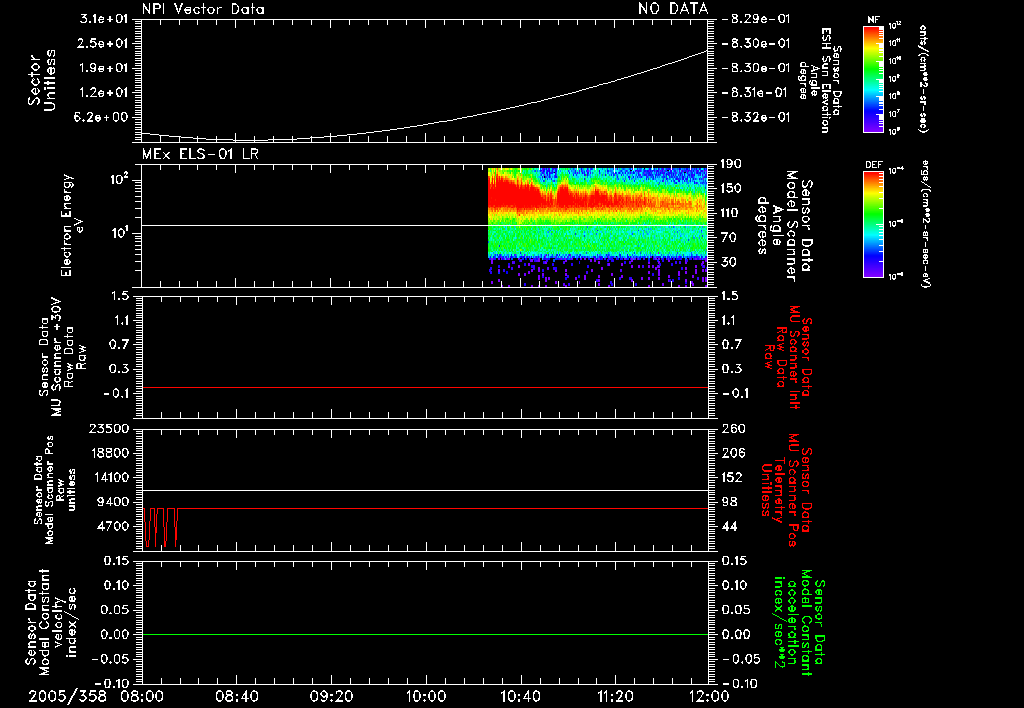The width and height of the screenshot is (1024, 708).
Task: Click the 'cnts/(cm**2-sr-sec)' units label
Action: click(923, 79)
